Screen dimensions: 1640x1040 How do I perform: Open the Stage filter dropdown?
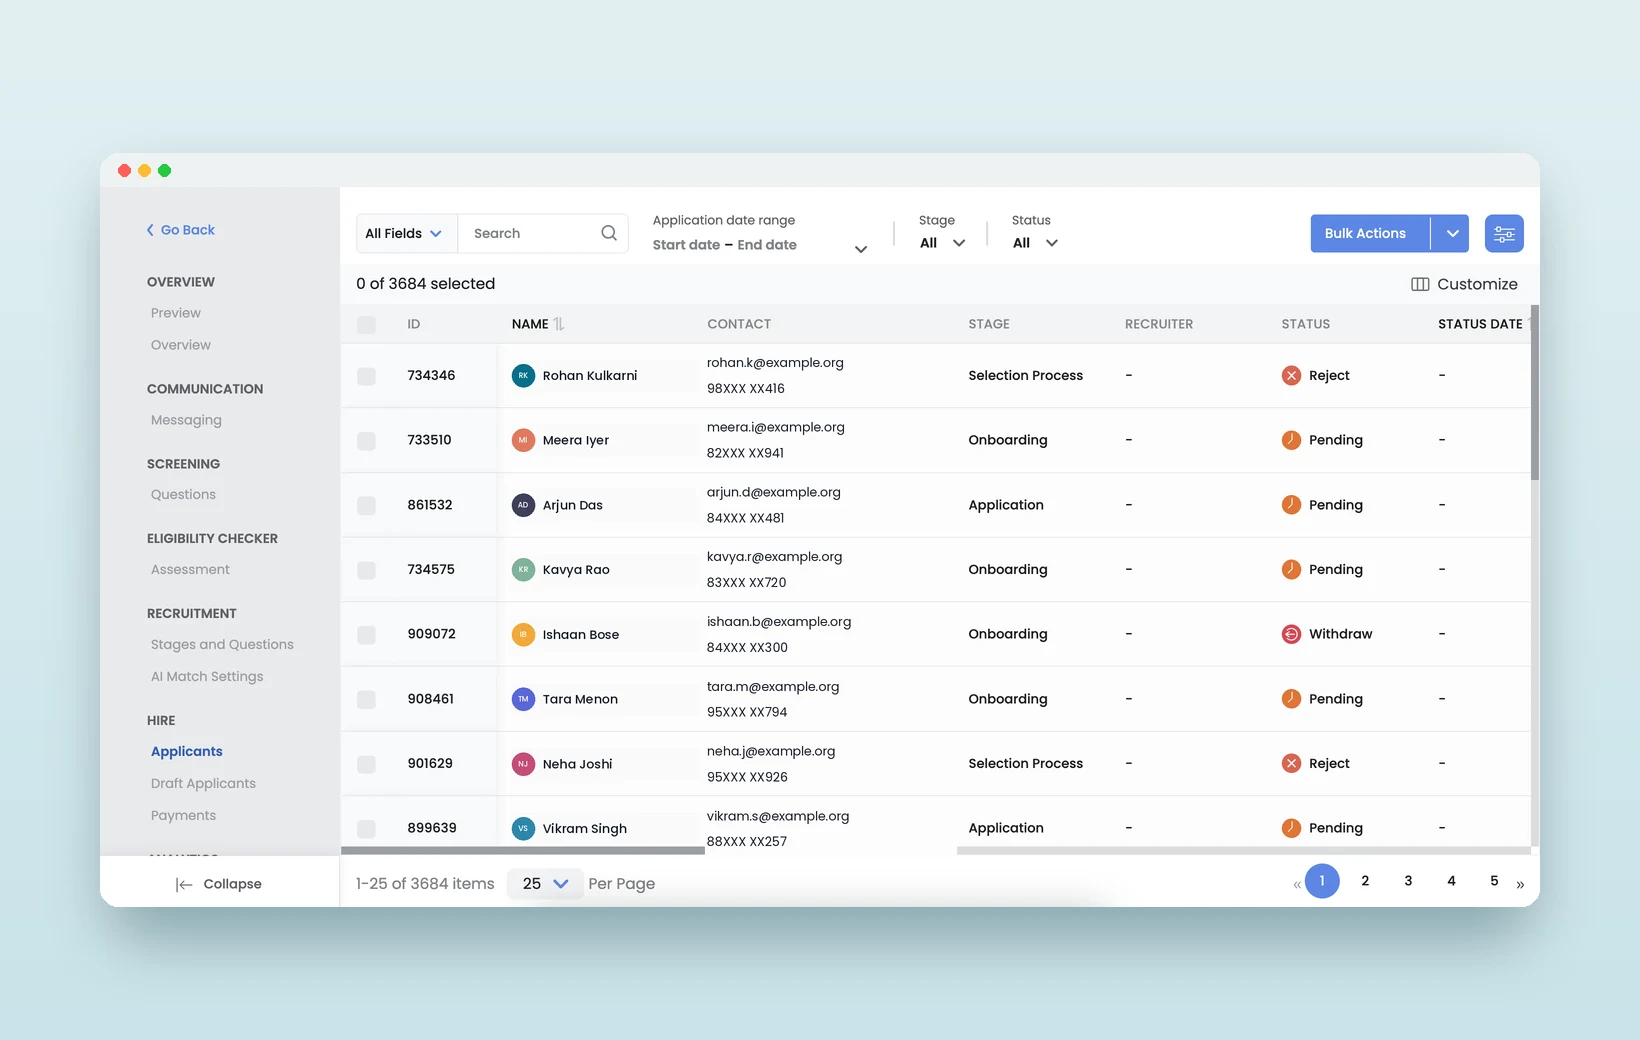[942, 243]
